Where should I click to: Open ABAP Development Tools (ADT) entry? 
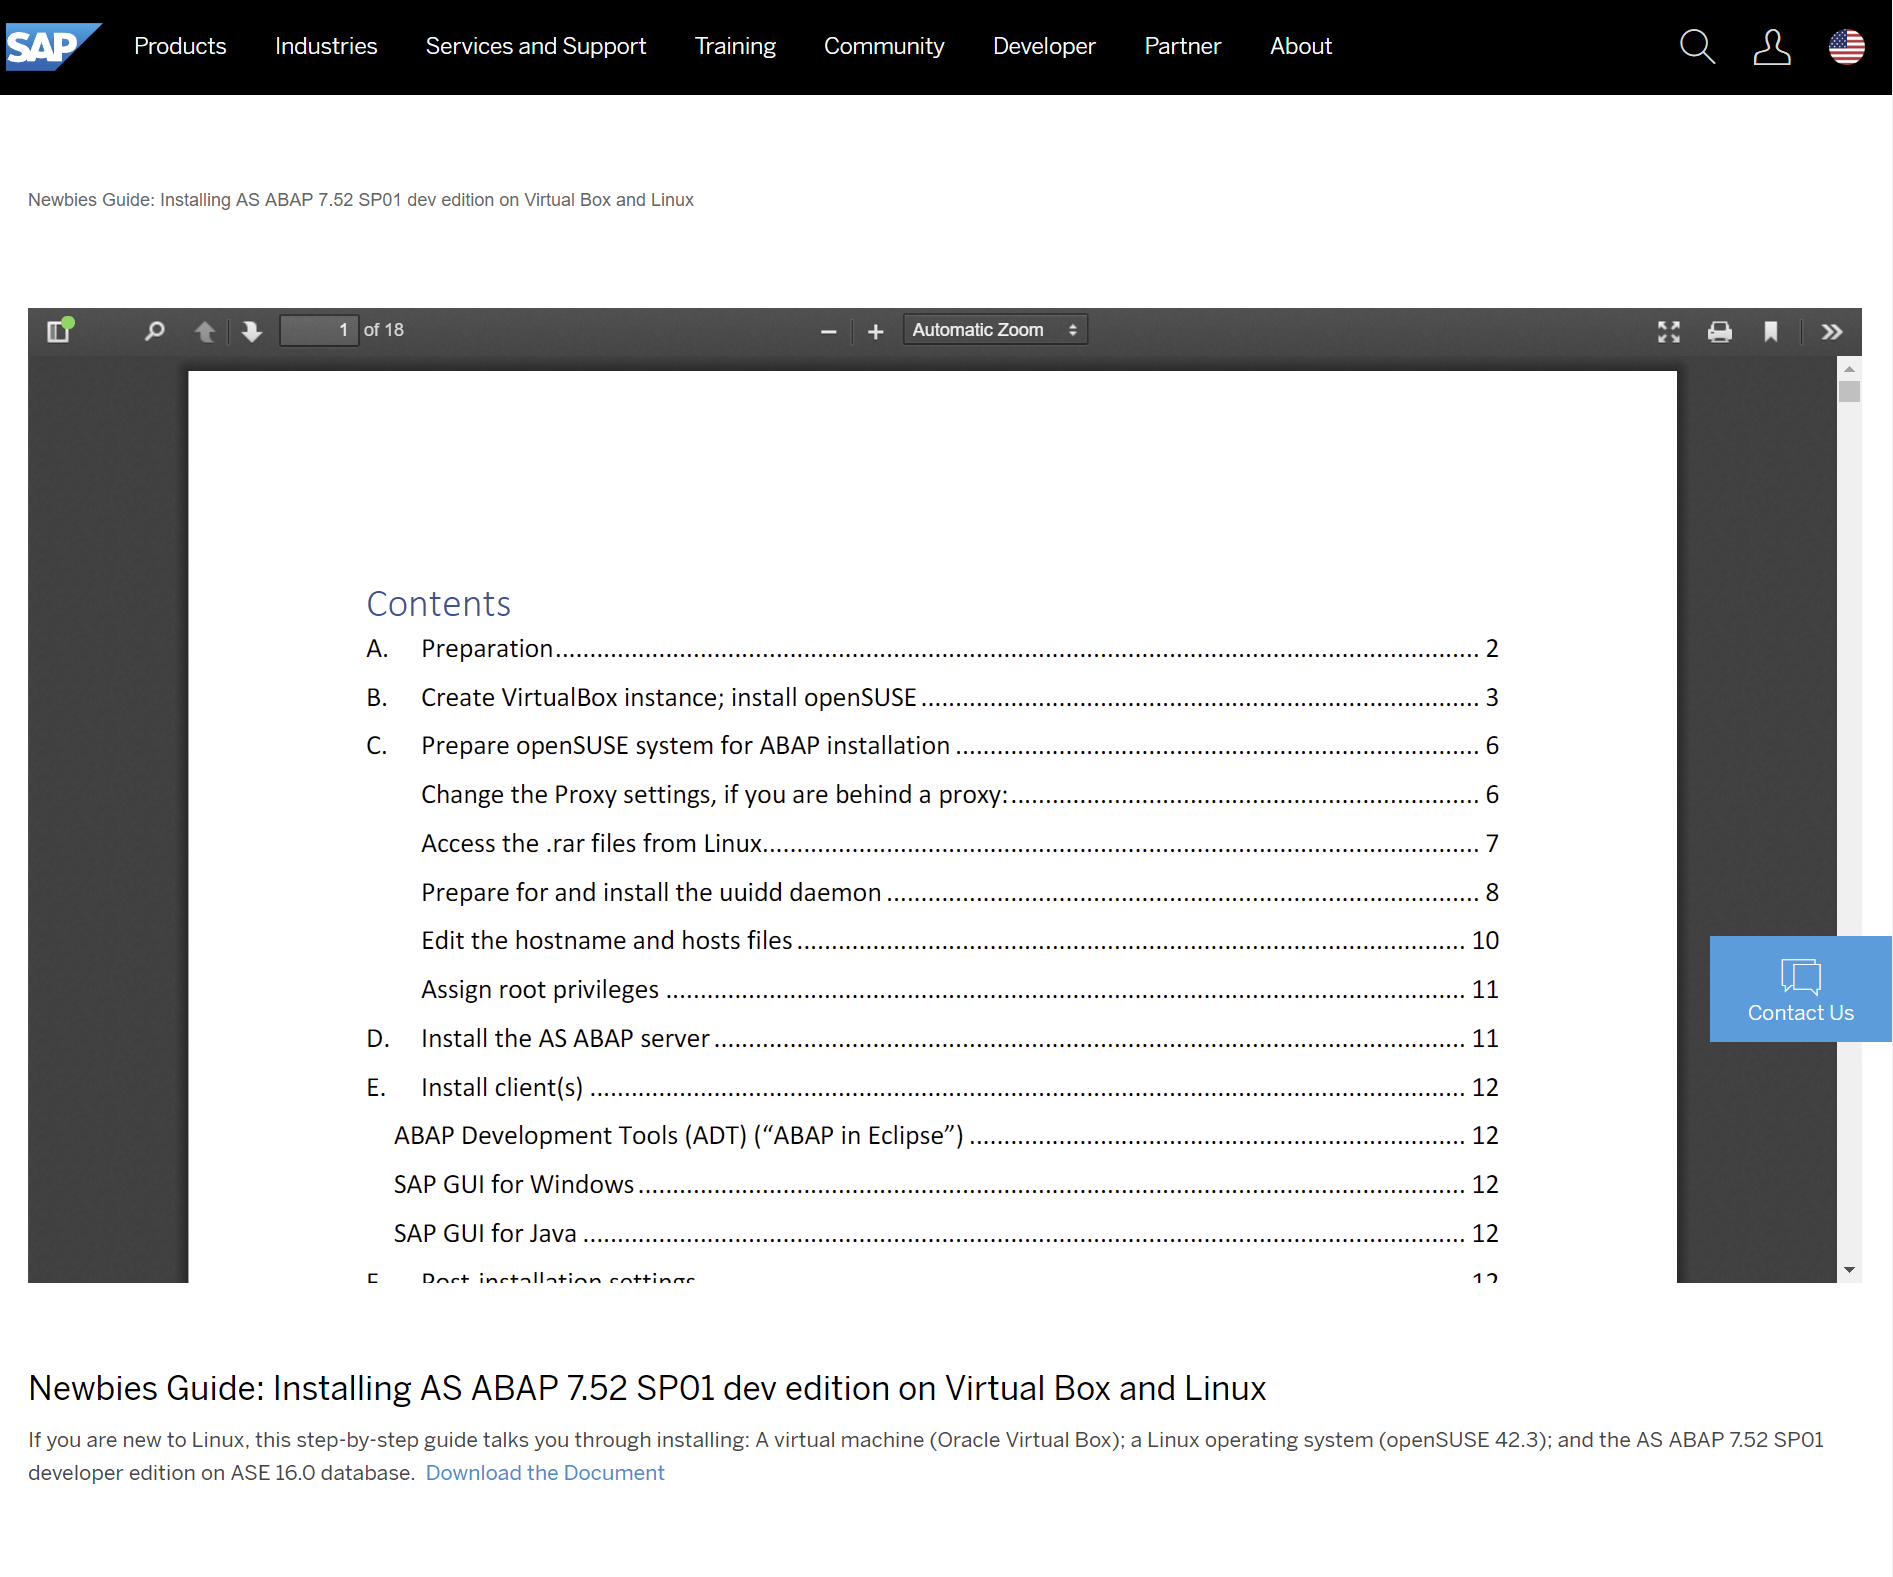coord(946,1136)
